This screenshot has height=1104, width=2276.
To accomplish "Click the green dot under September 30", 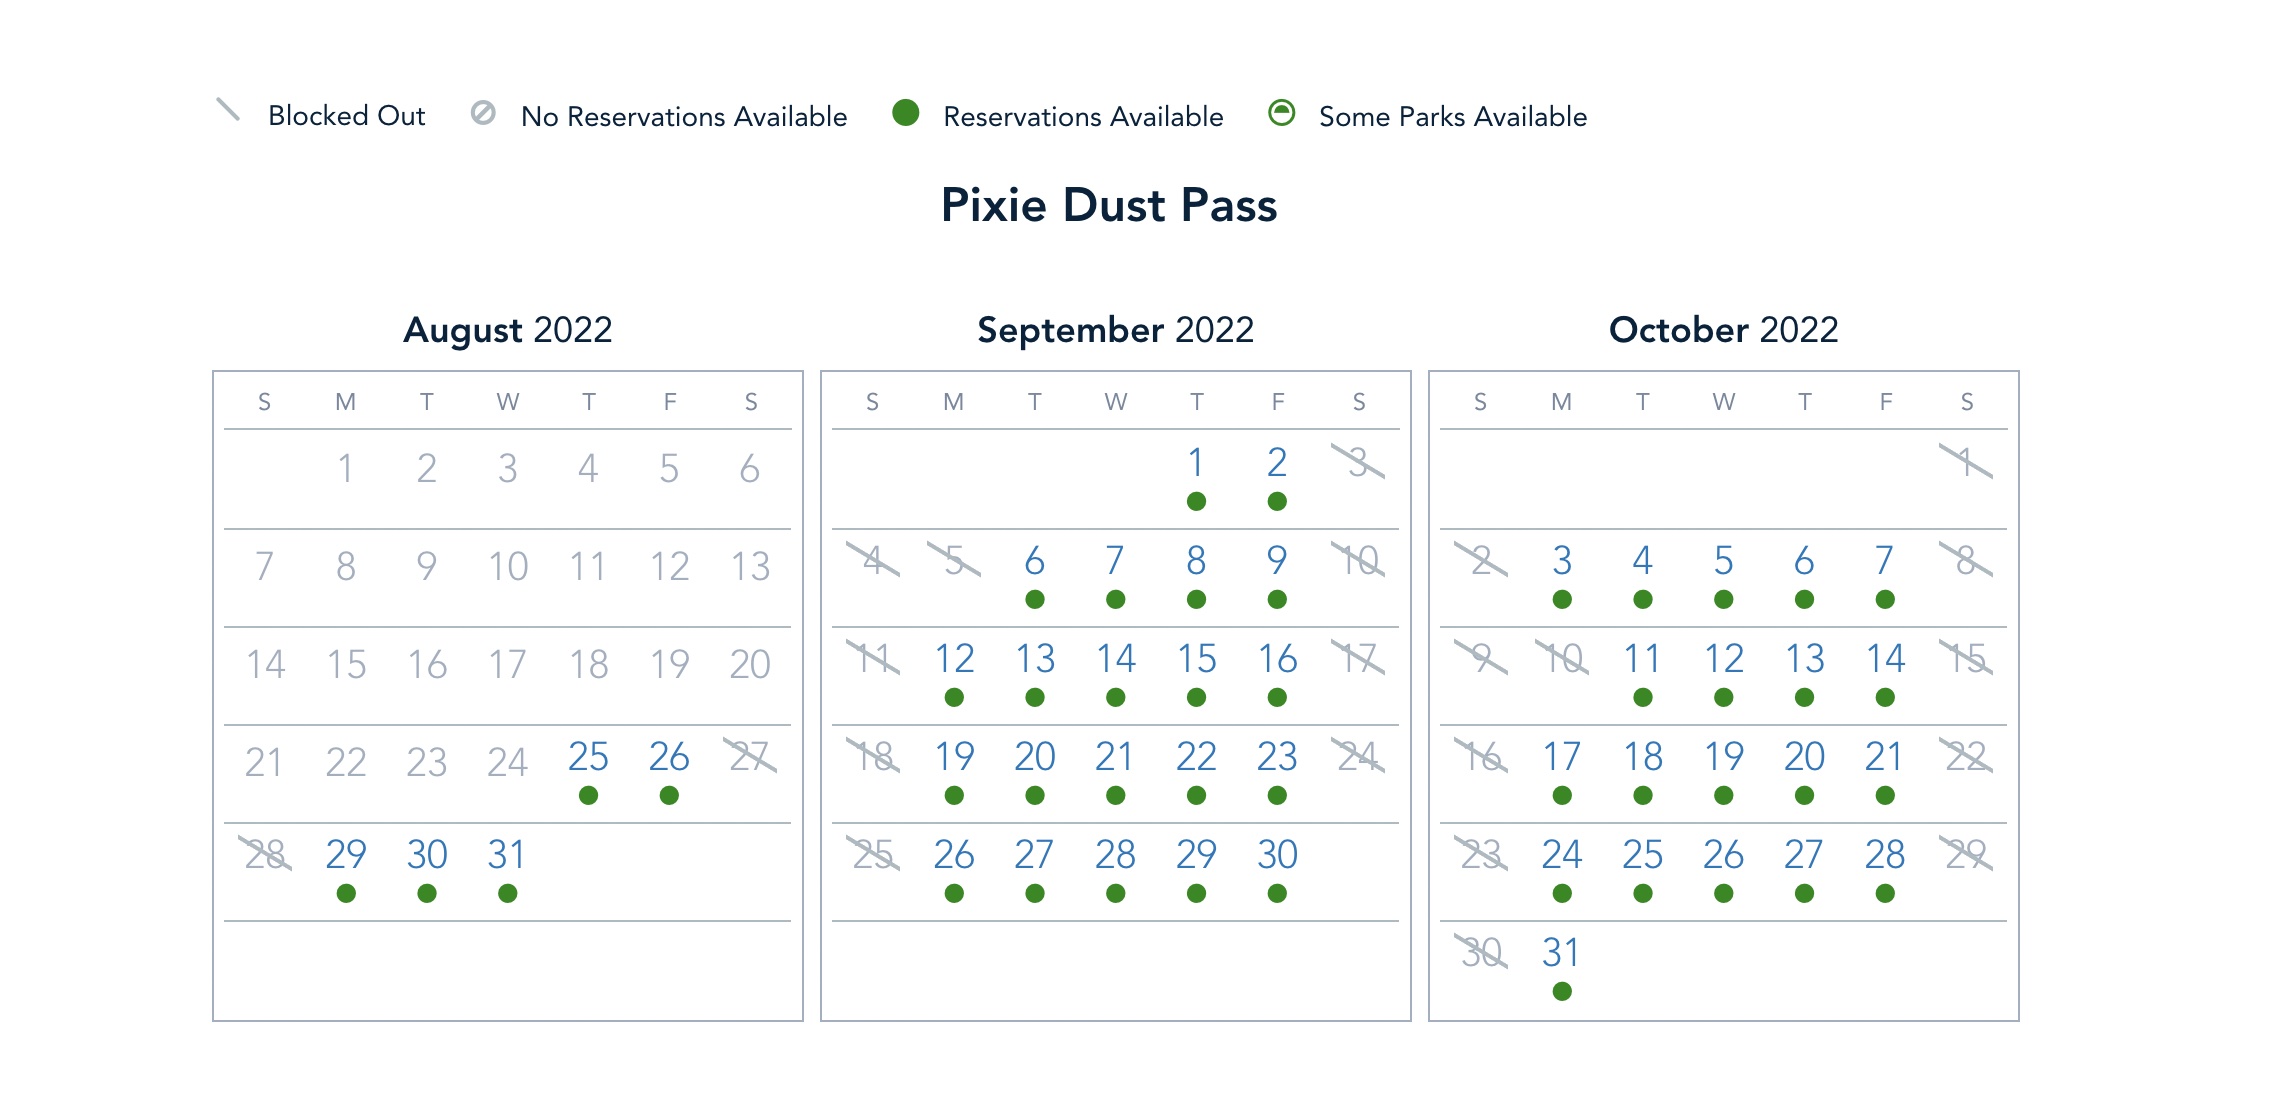I will [x=1277, y=894].
